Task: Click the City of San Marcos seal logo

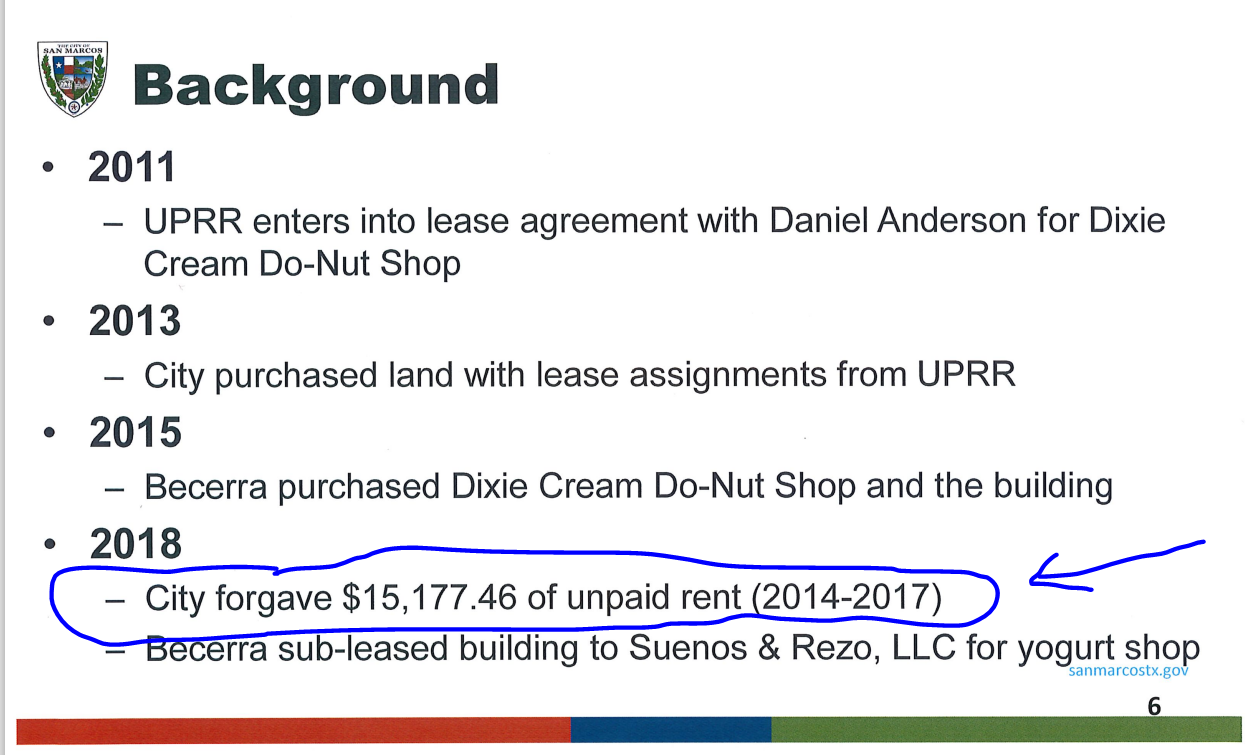Action: click(x=72, y=79)
